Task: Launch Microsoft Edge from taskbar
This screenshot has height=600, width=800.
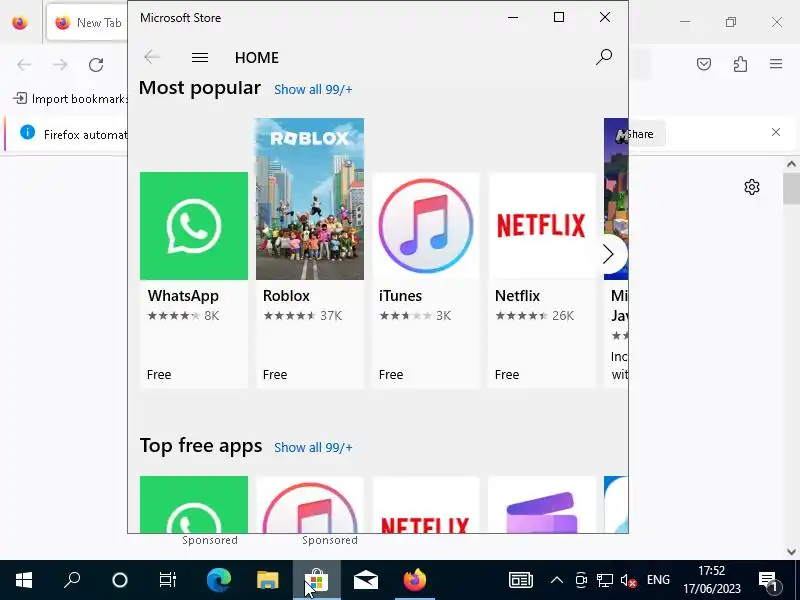Action: click(x=218, y=580)
